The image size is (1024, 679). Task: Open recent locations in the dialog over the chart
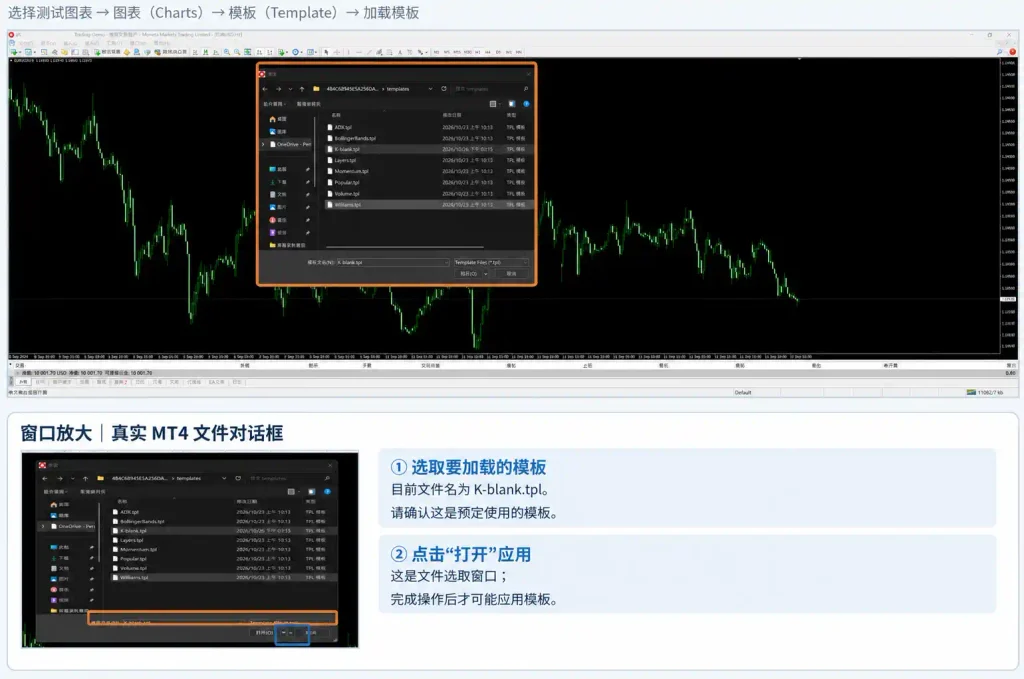pyautogui.click(x=290, y=89)
